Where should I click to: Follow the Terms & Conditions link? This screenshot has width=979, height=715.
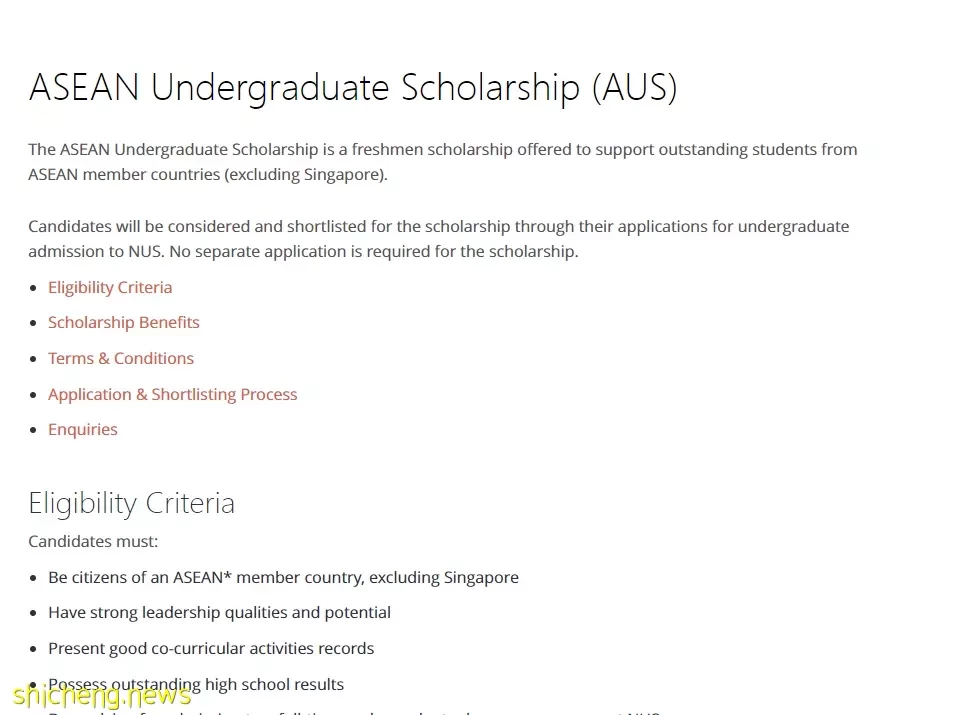point(121,358)
